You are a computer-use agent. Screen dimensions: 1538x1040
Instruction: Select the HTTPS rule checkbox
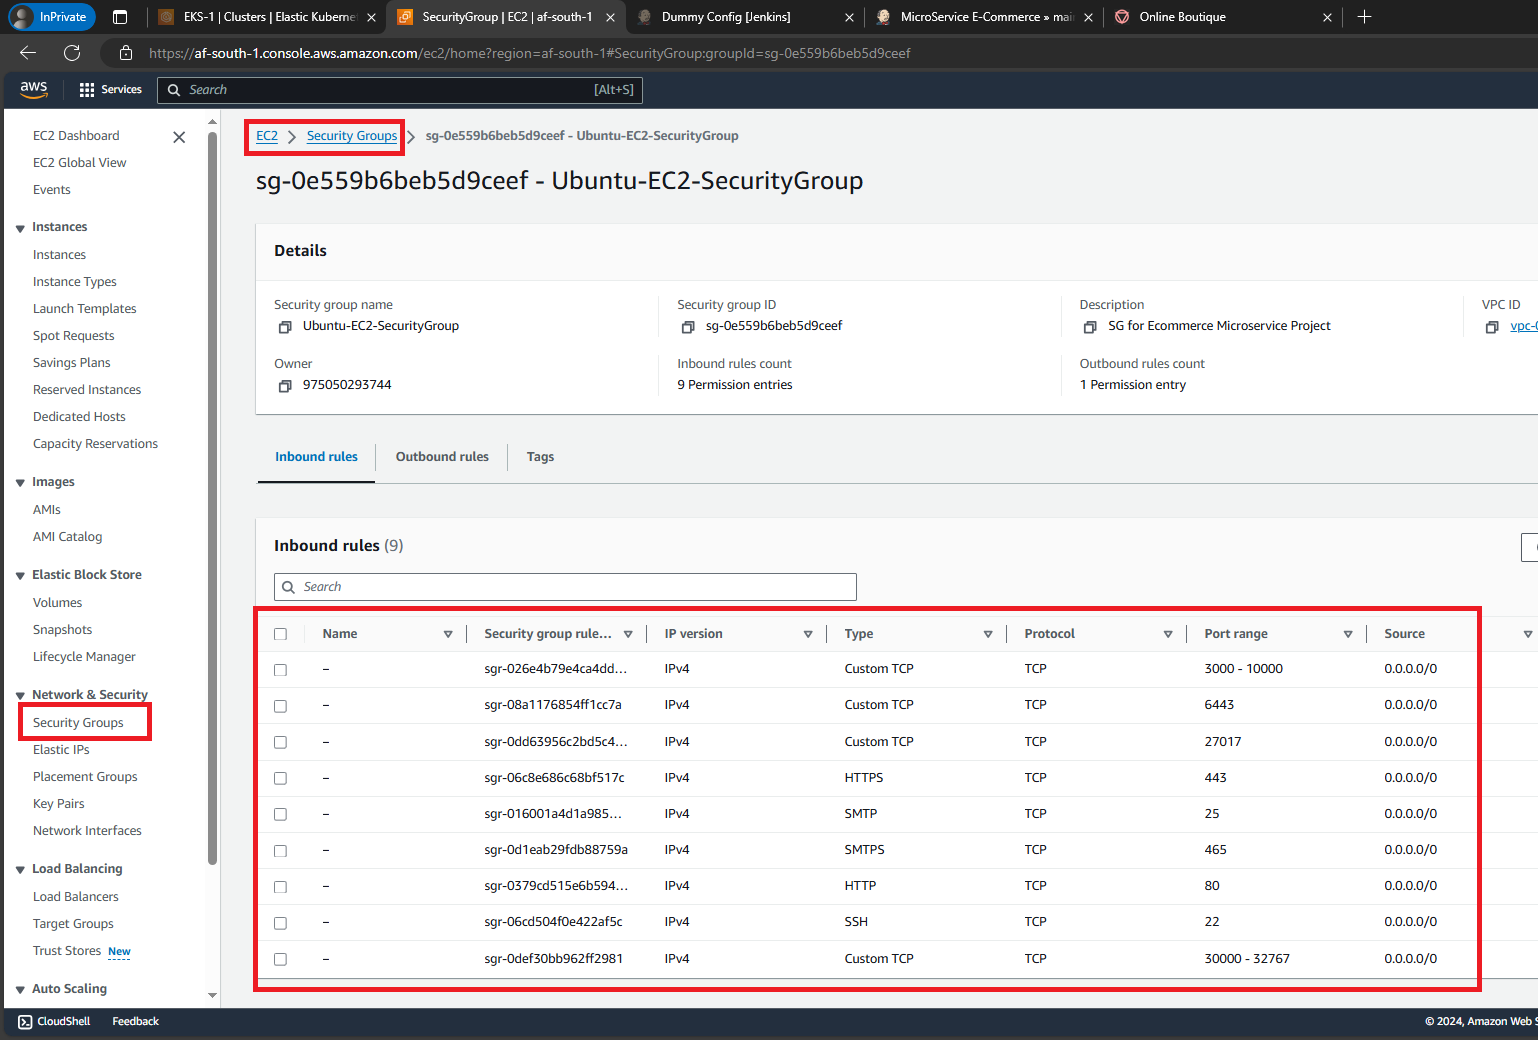[280, 778]
